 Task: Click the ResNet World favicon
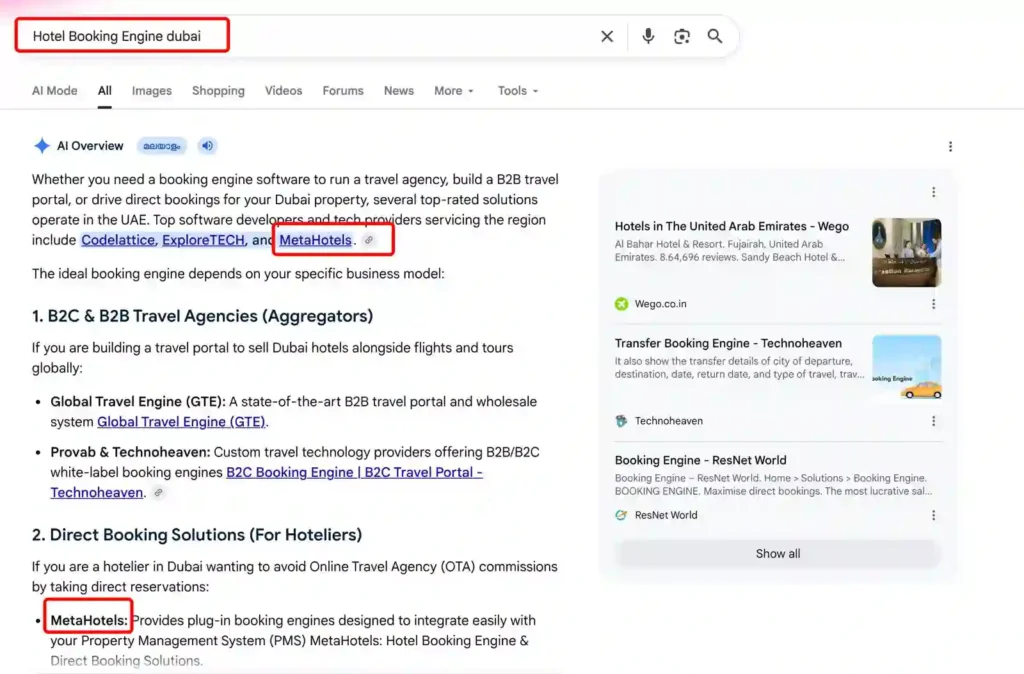coord(621,515)
